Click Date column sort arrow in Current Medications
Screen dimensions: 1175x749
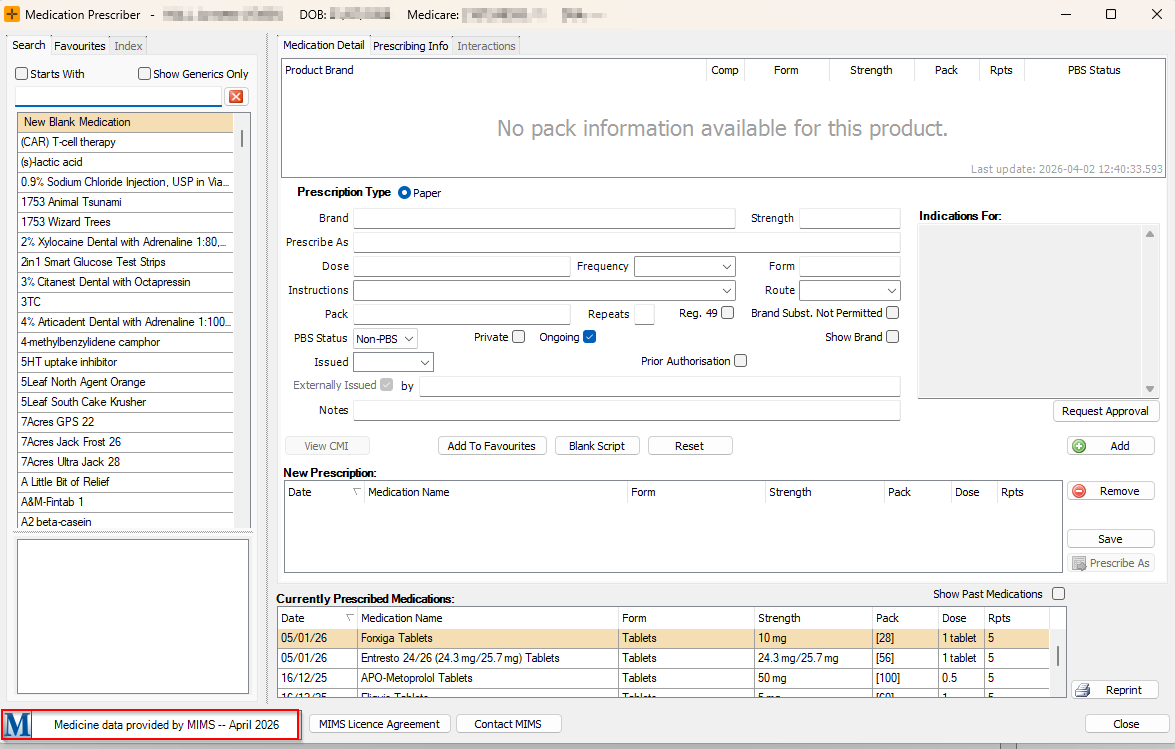(x=349, y=618)
